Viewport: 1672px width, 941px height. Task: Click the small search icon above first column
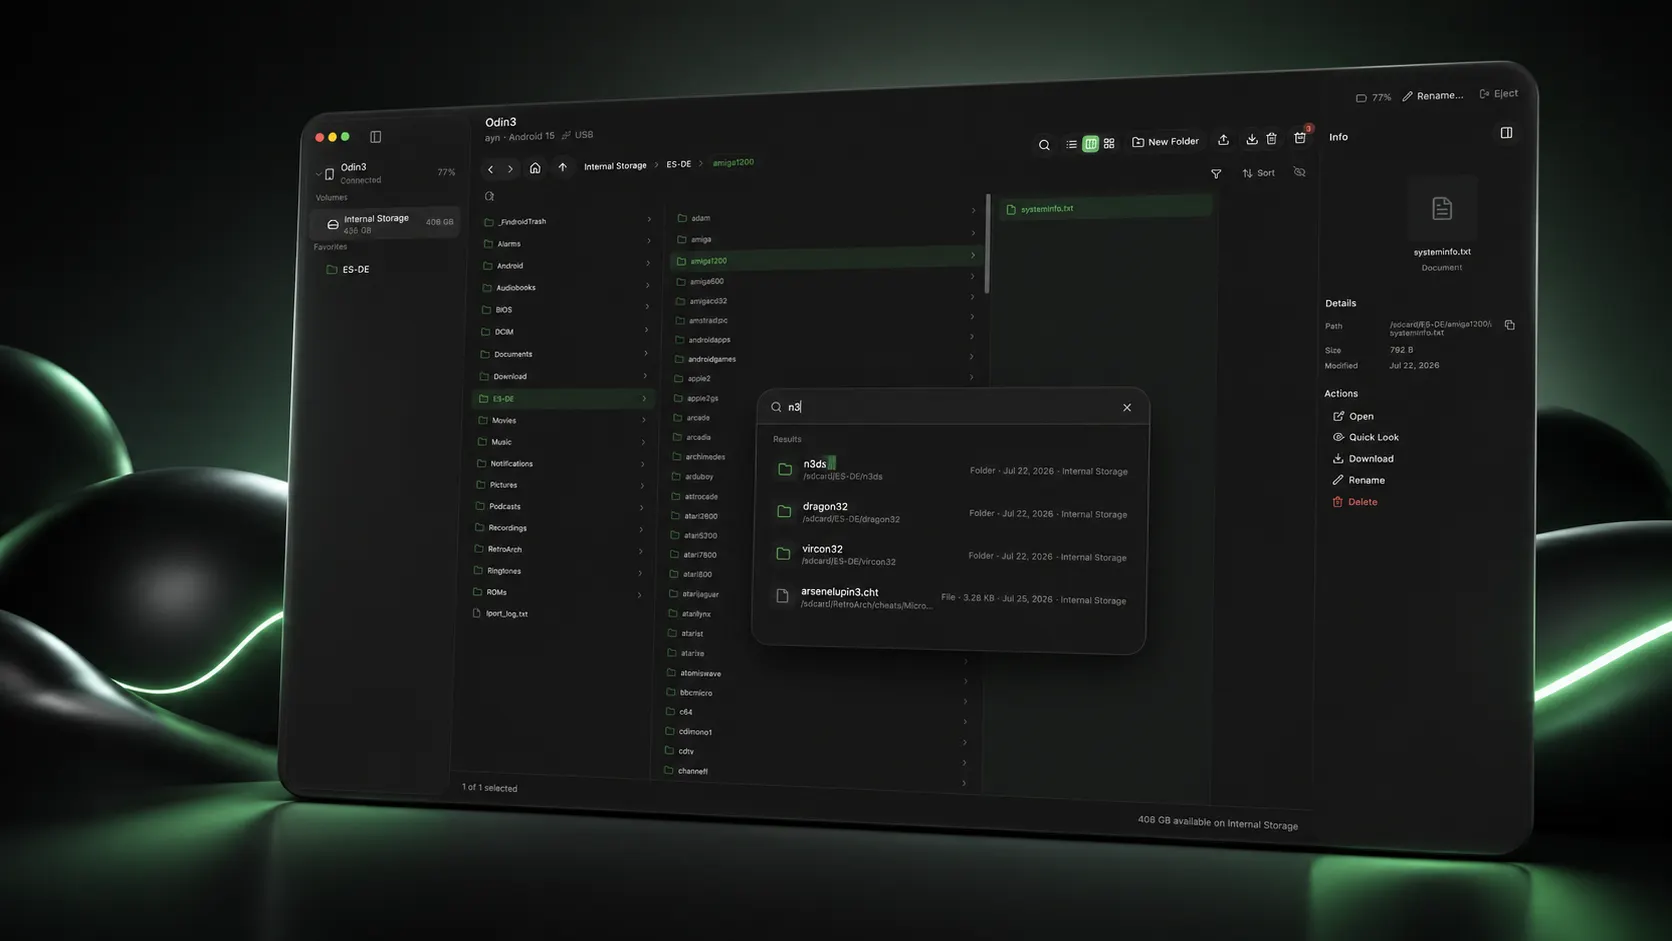click(x=489, y=196)
